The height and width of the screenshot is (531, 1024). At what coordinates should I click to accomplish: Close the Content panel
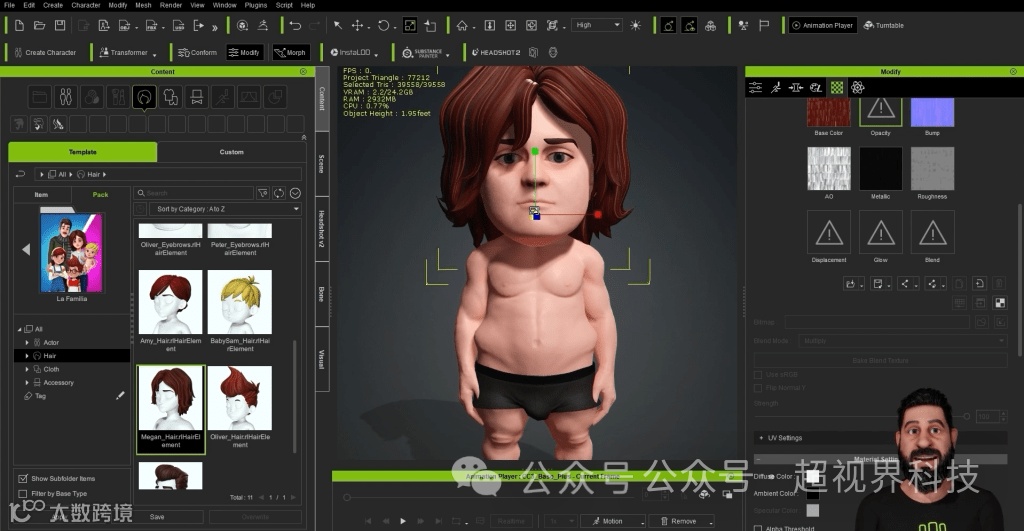303,71
